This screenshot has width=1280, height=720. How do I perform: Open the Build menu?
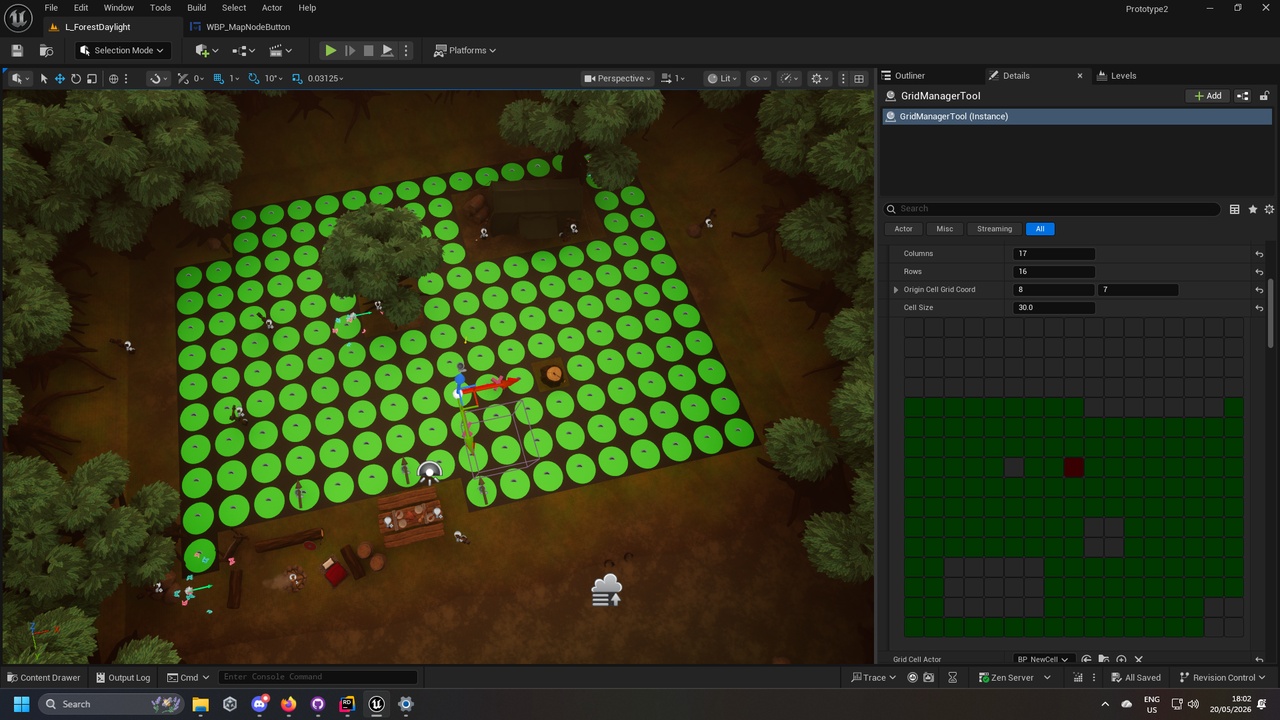click(196, 8)
